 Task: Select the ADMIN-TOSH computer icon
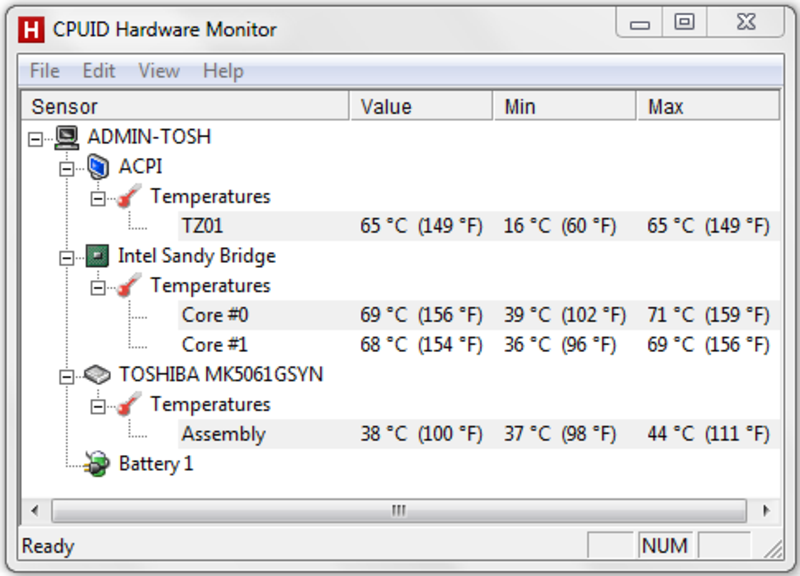67,138
